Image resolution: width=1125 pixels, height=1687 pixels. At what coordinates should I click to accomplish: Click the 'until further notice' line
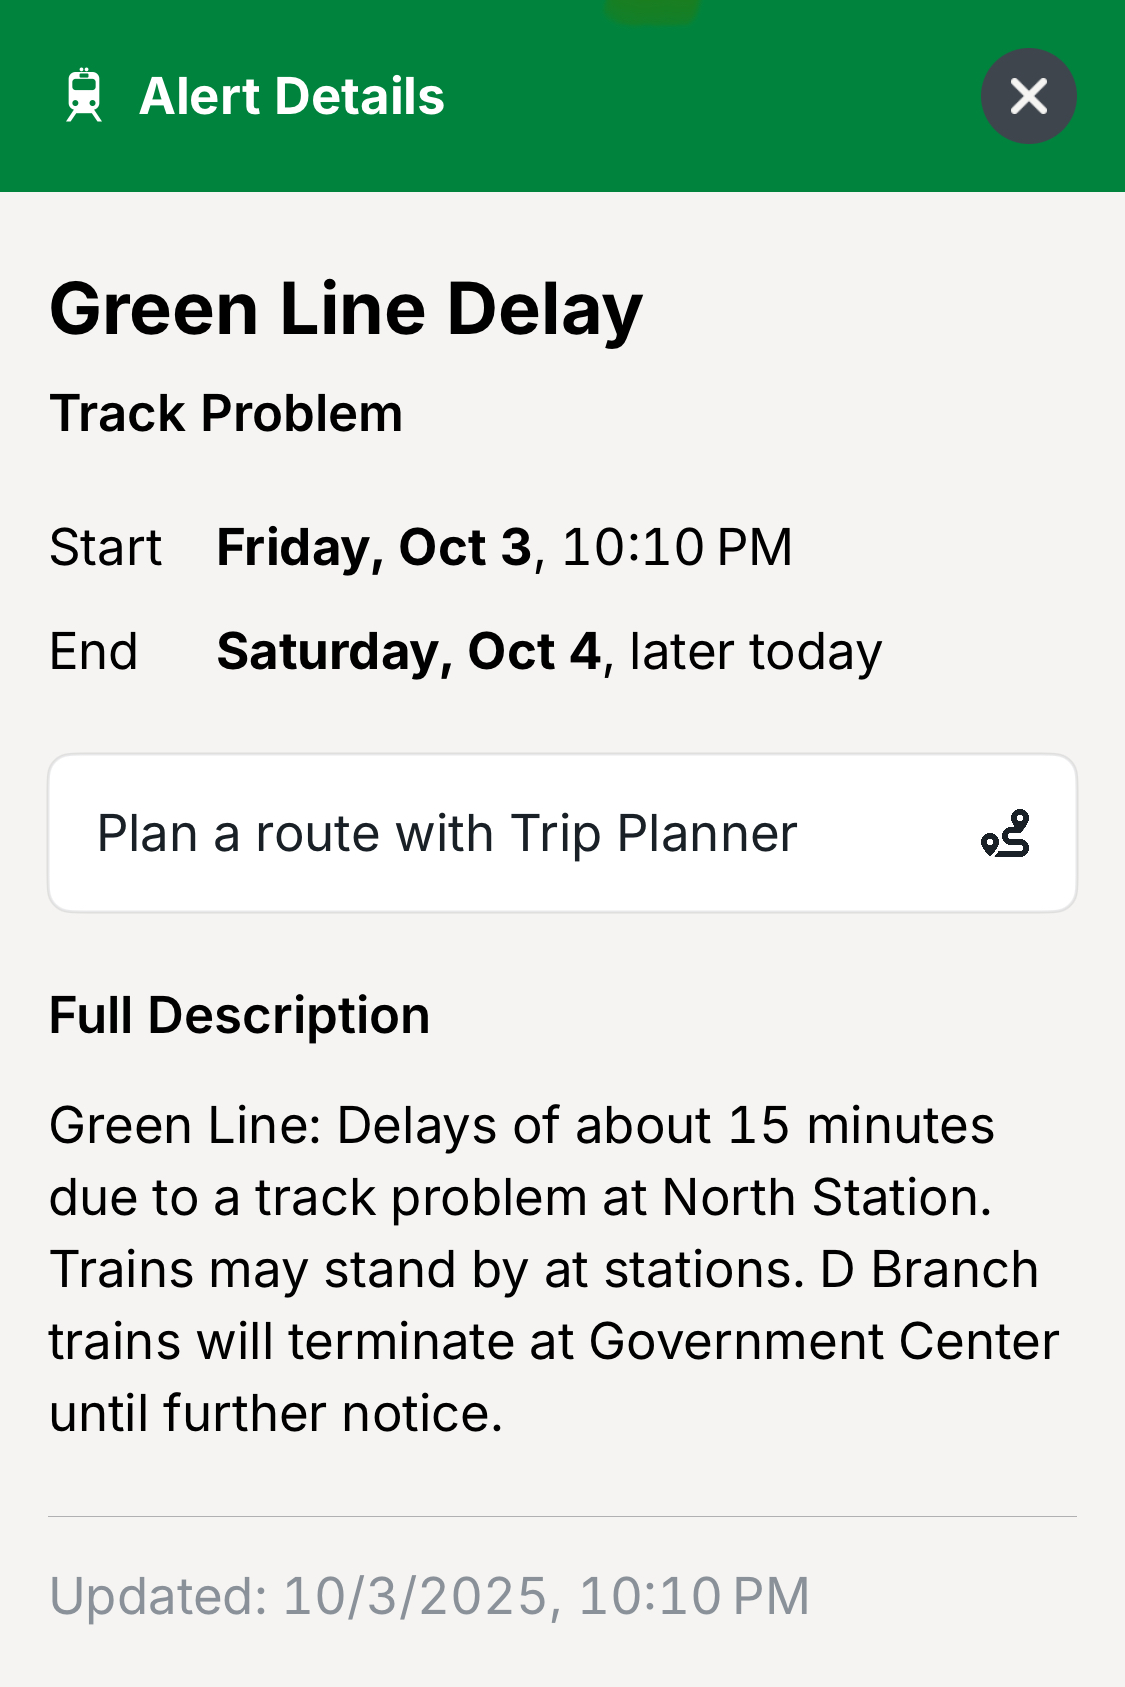(x=275, y=1414)
